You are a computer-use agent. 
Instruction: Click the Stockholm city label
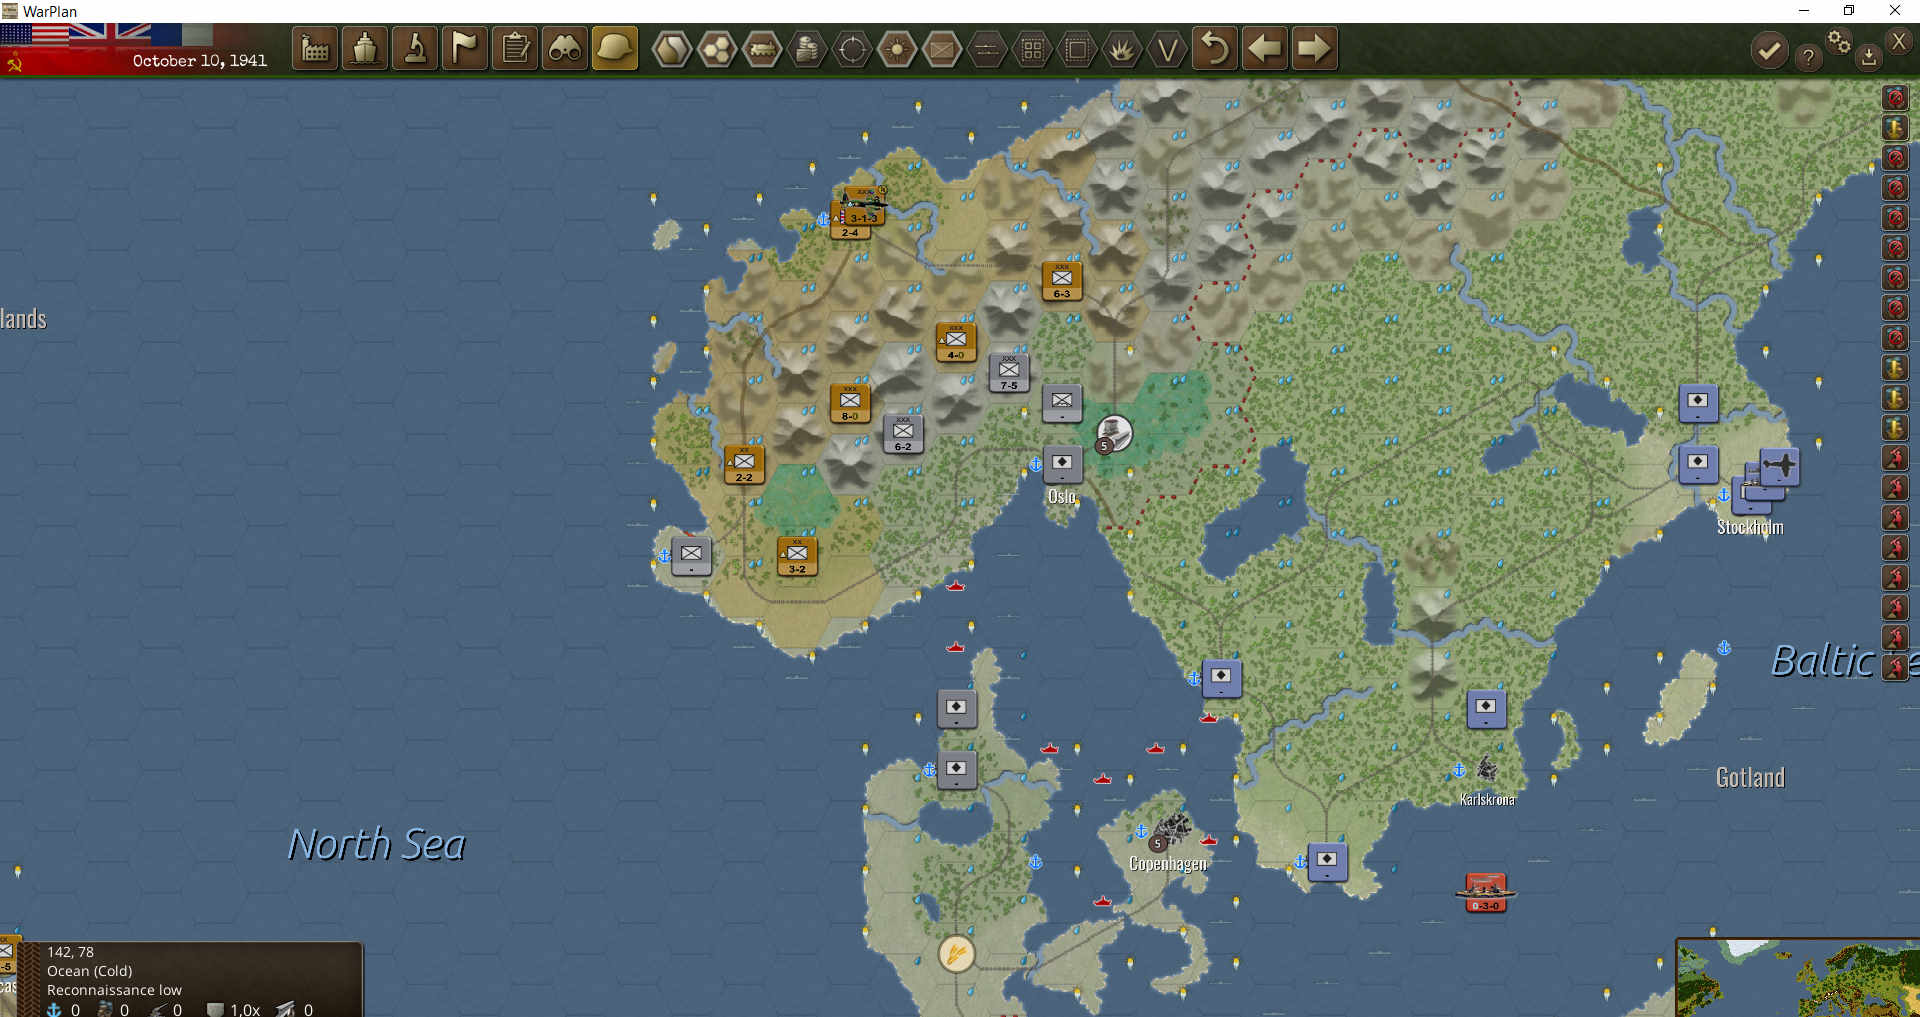tap(1750, 527)
